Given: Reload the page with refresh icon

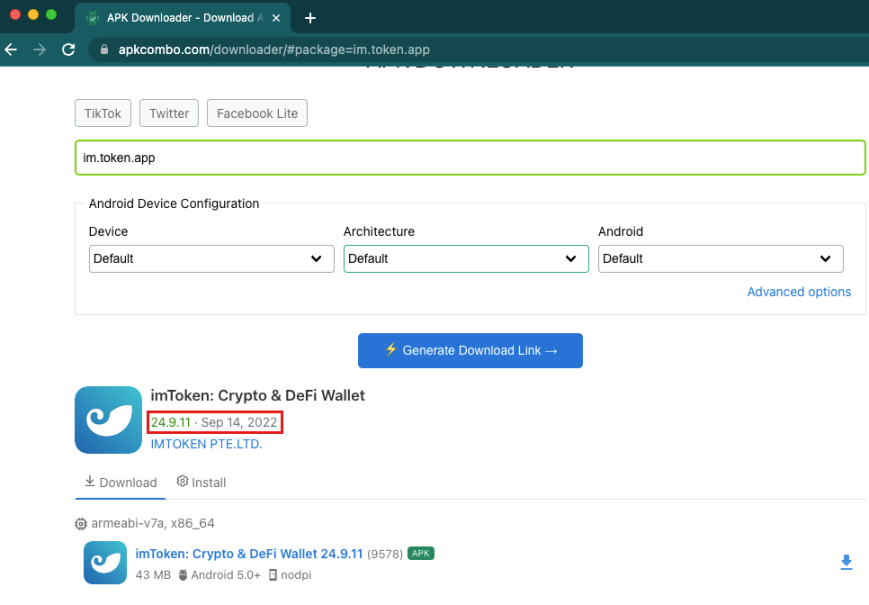Looking at the screenshot, I should 68,49.
